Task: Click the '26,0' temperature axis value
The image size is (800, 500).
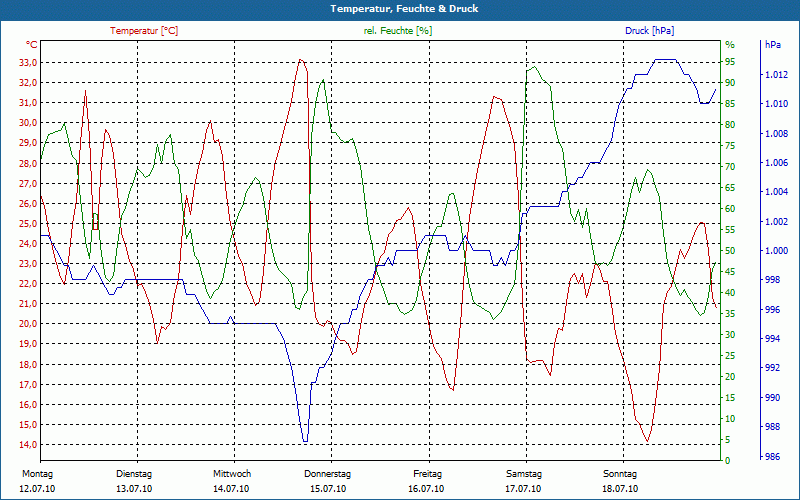Action: click(x=27, y=204)
